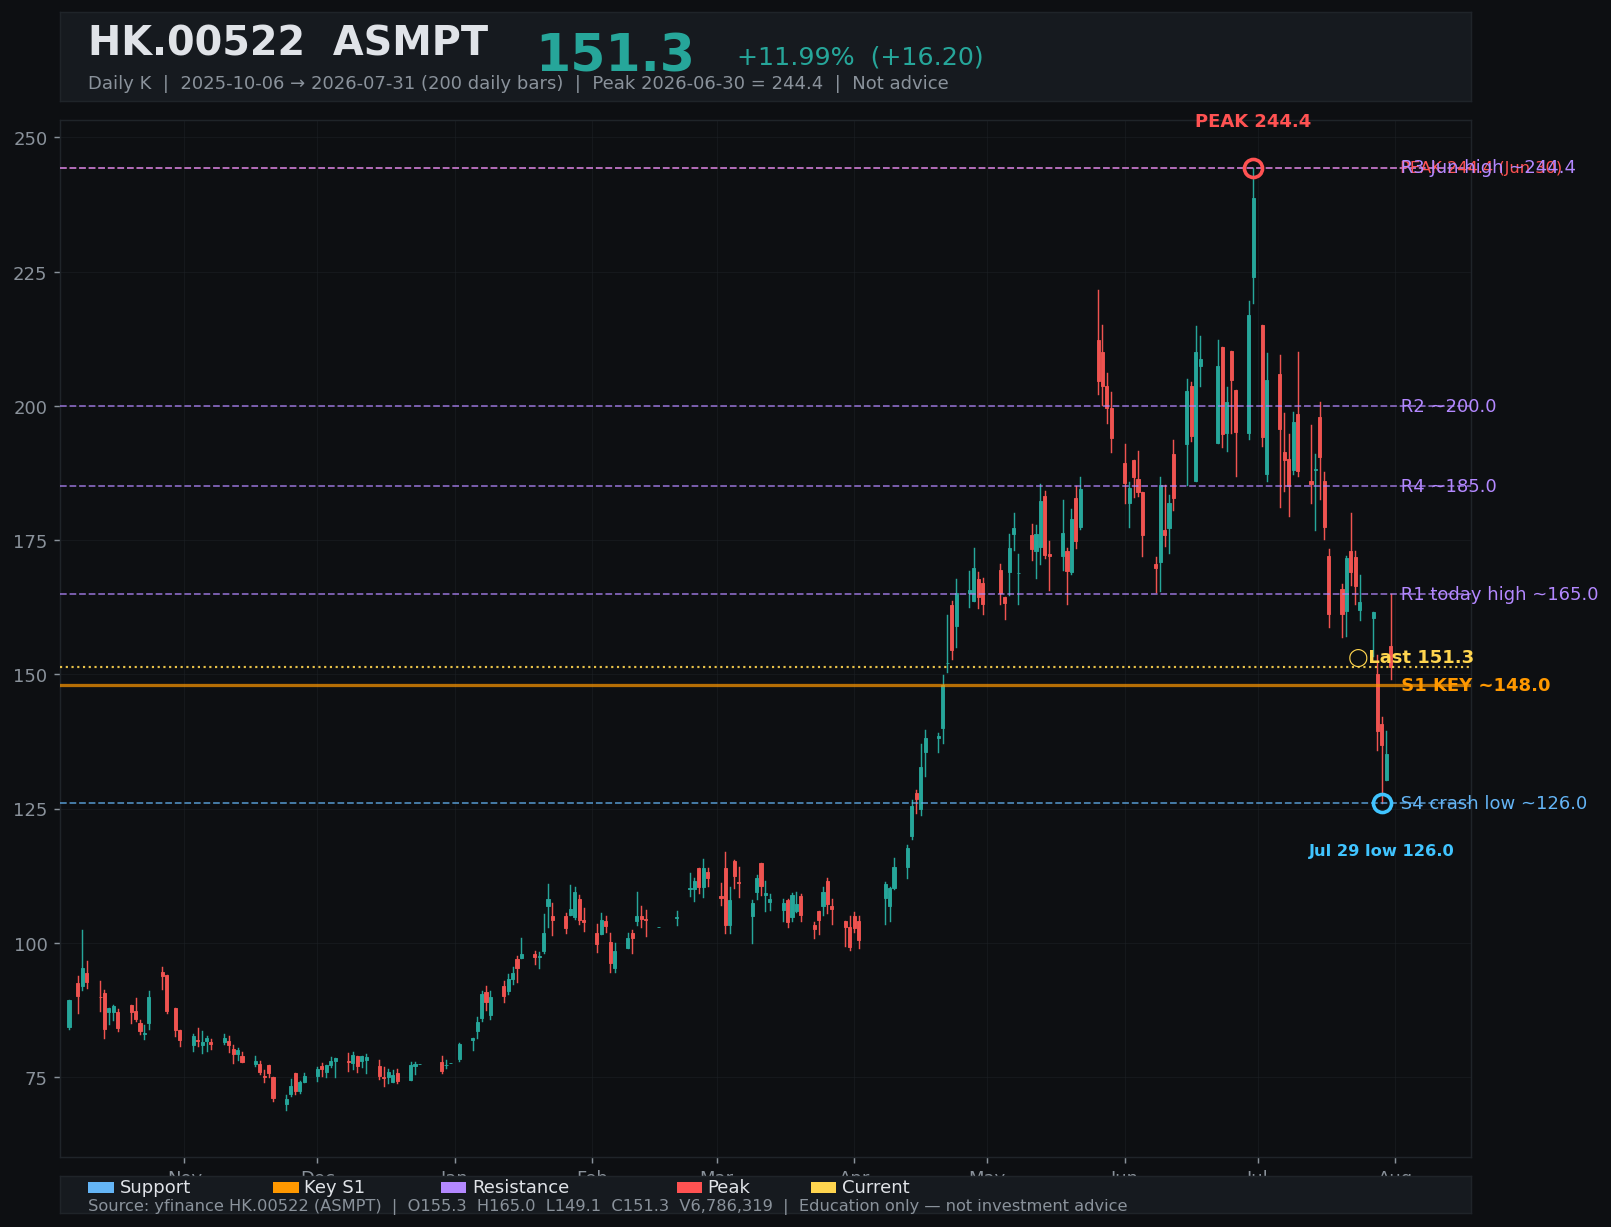Click the large 151.3 price in header
The width and height of the screenshot is (1611, 1227).
(x=615, y=54)
